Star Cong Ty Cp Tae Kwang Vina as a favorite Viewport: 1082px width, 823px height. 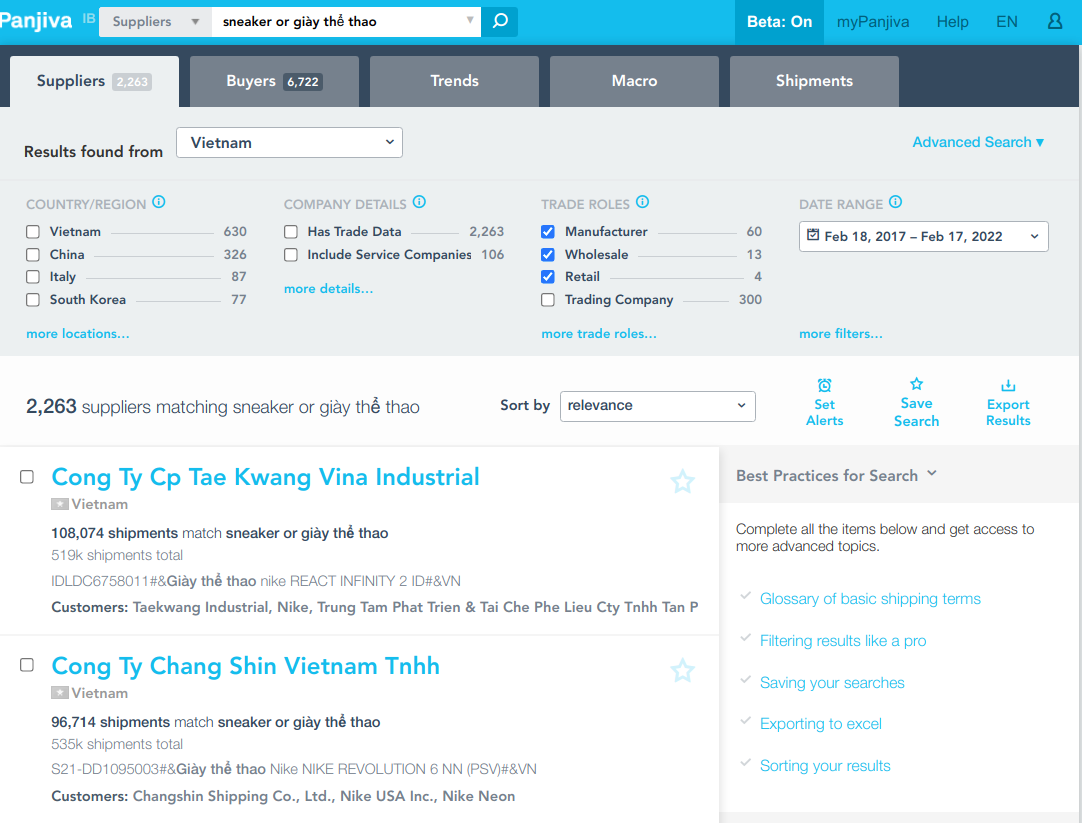point(682,482)
